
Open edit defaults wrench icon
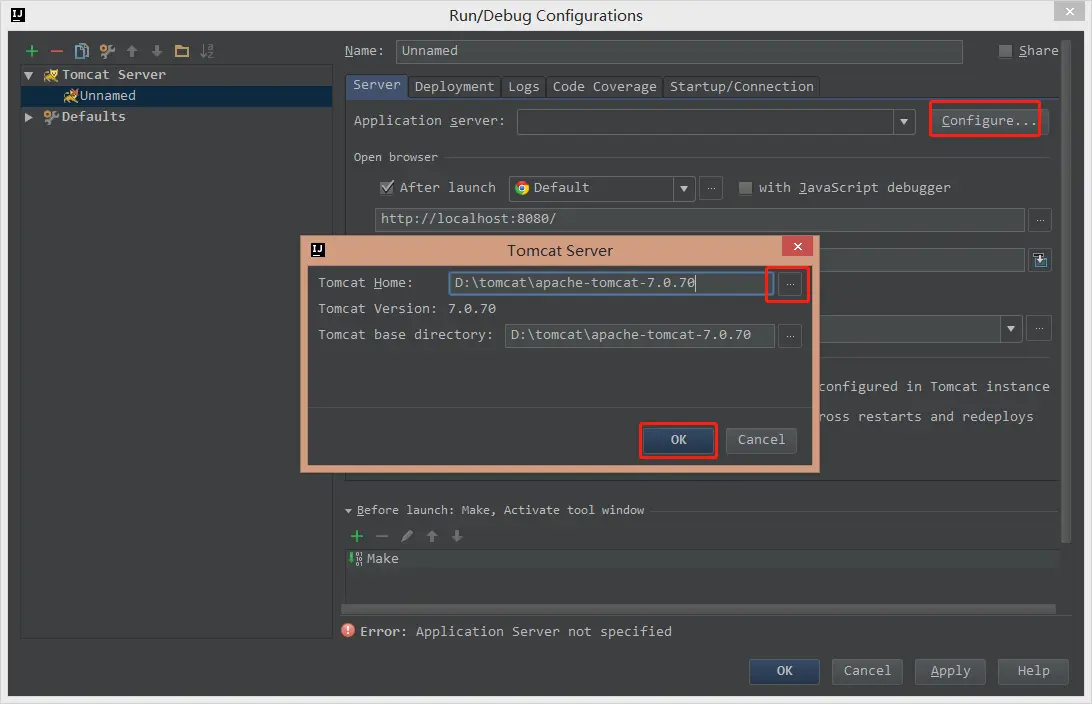point(107,51)
